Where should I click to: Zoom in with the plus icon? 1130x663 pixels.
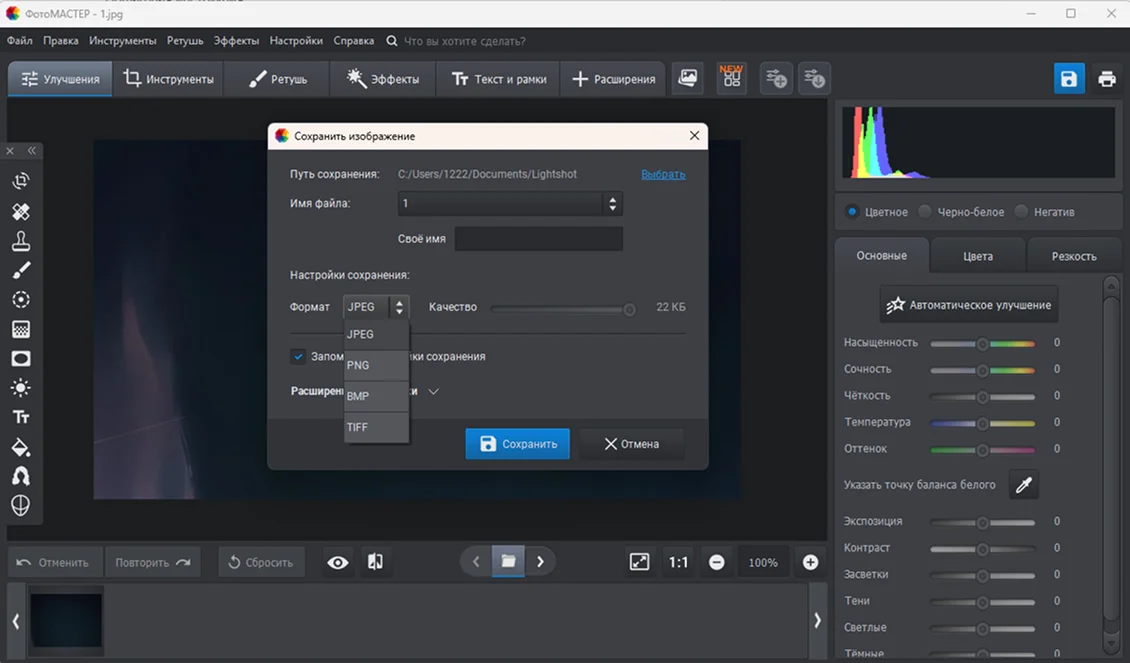(x=810, y=562)
